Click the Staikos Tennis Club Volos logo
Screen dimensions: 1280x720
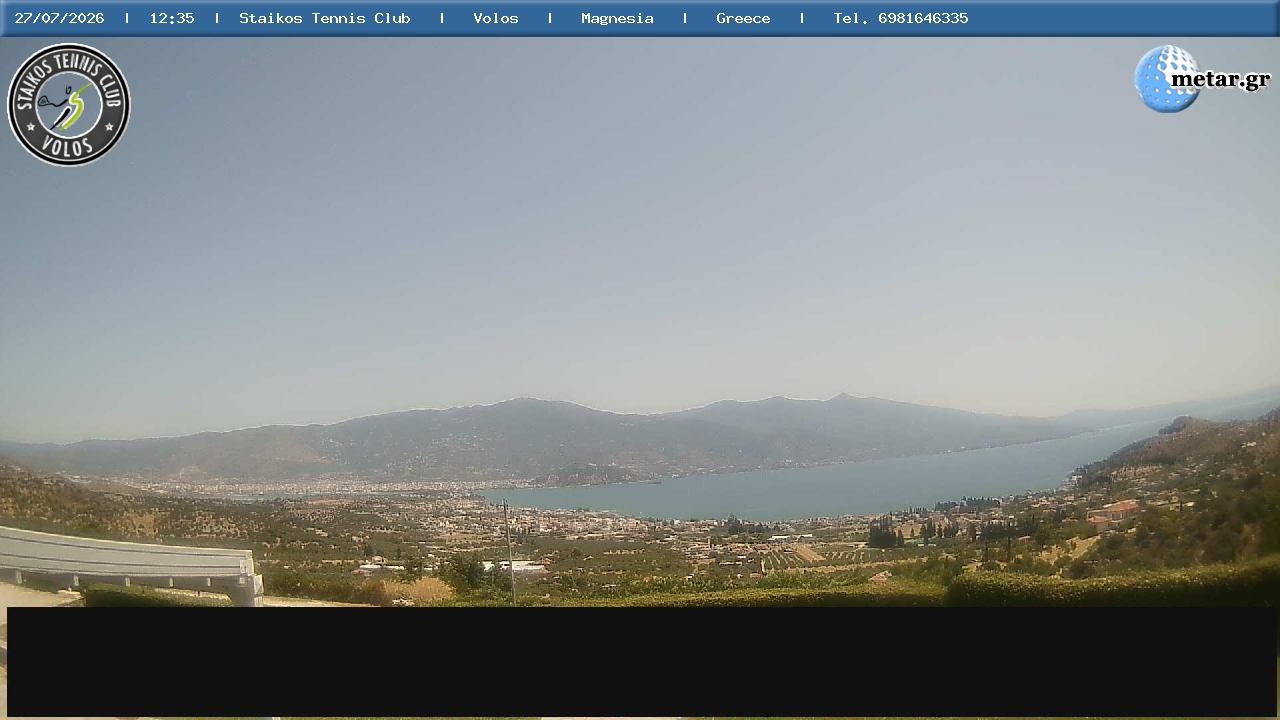click(x=69, y=105)
